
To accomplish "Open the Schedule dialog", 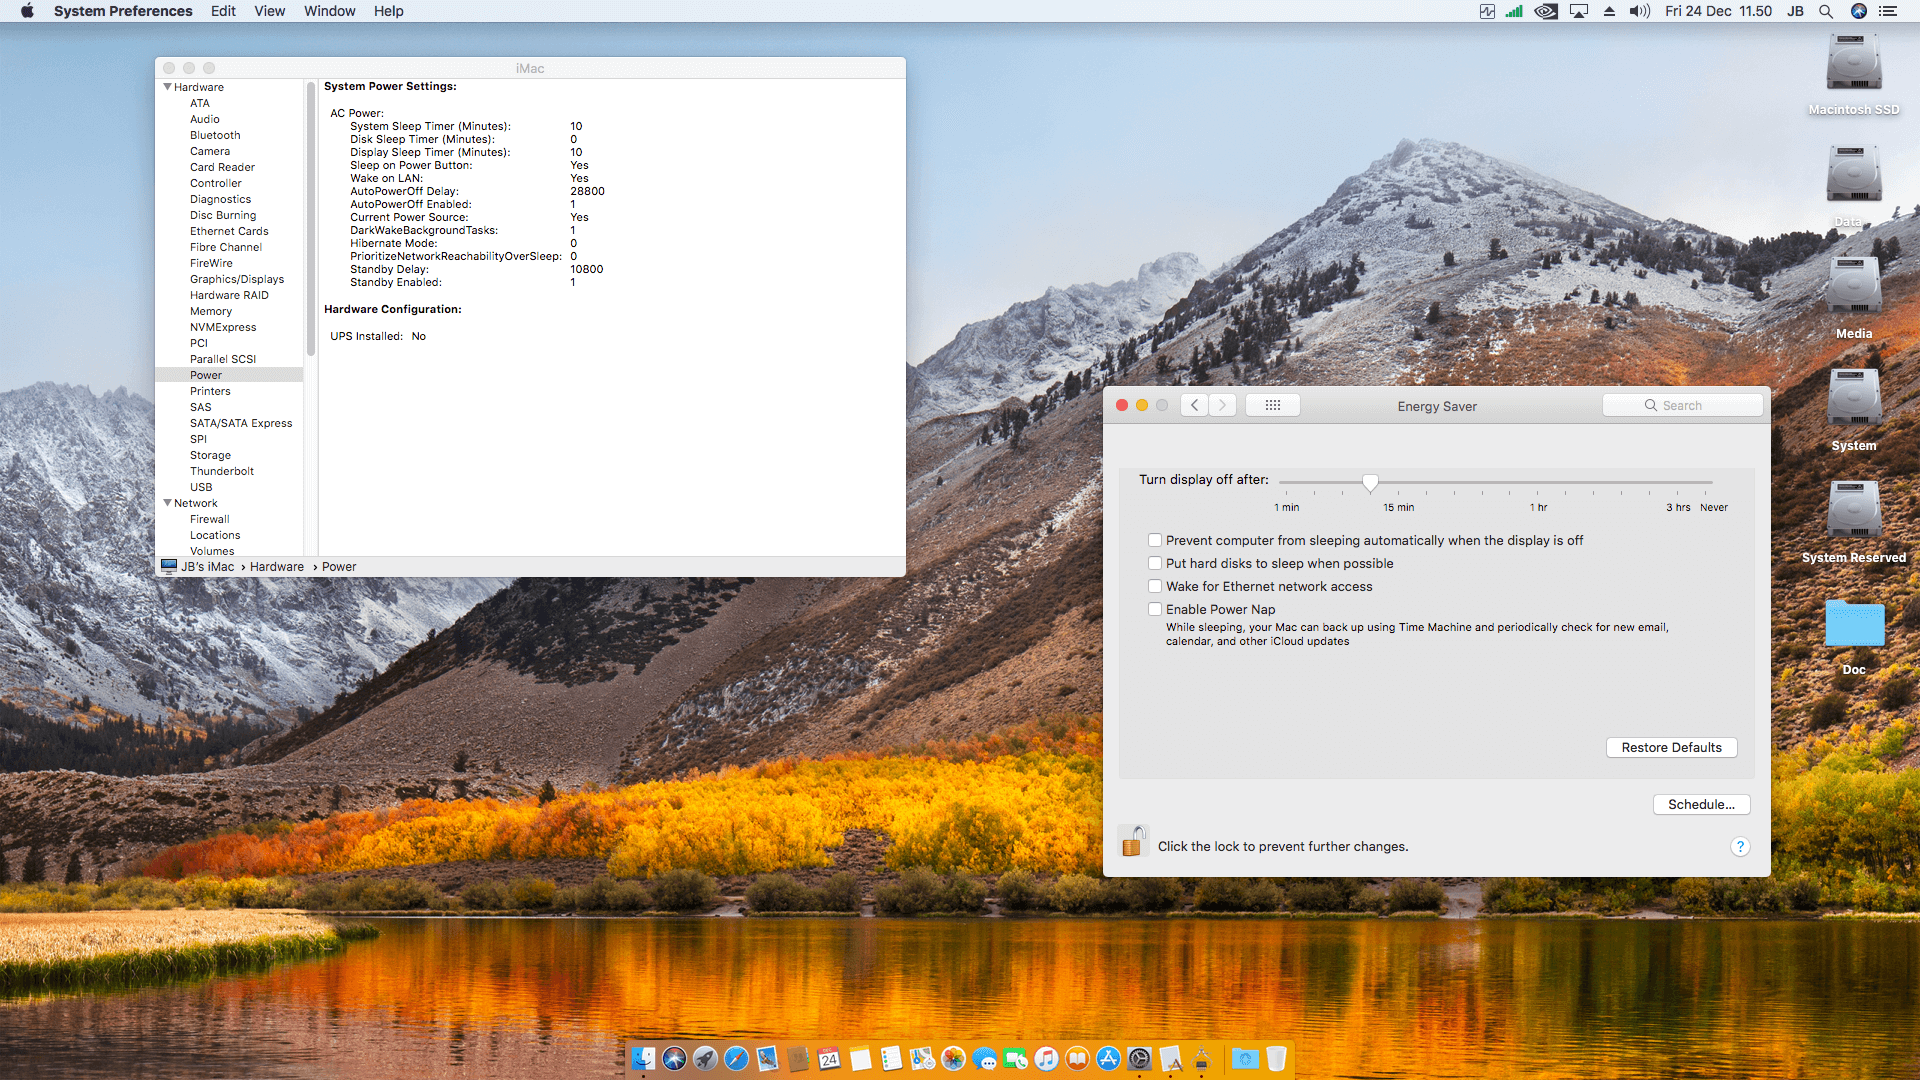I will 1700,804.
